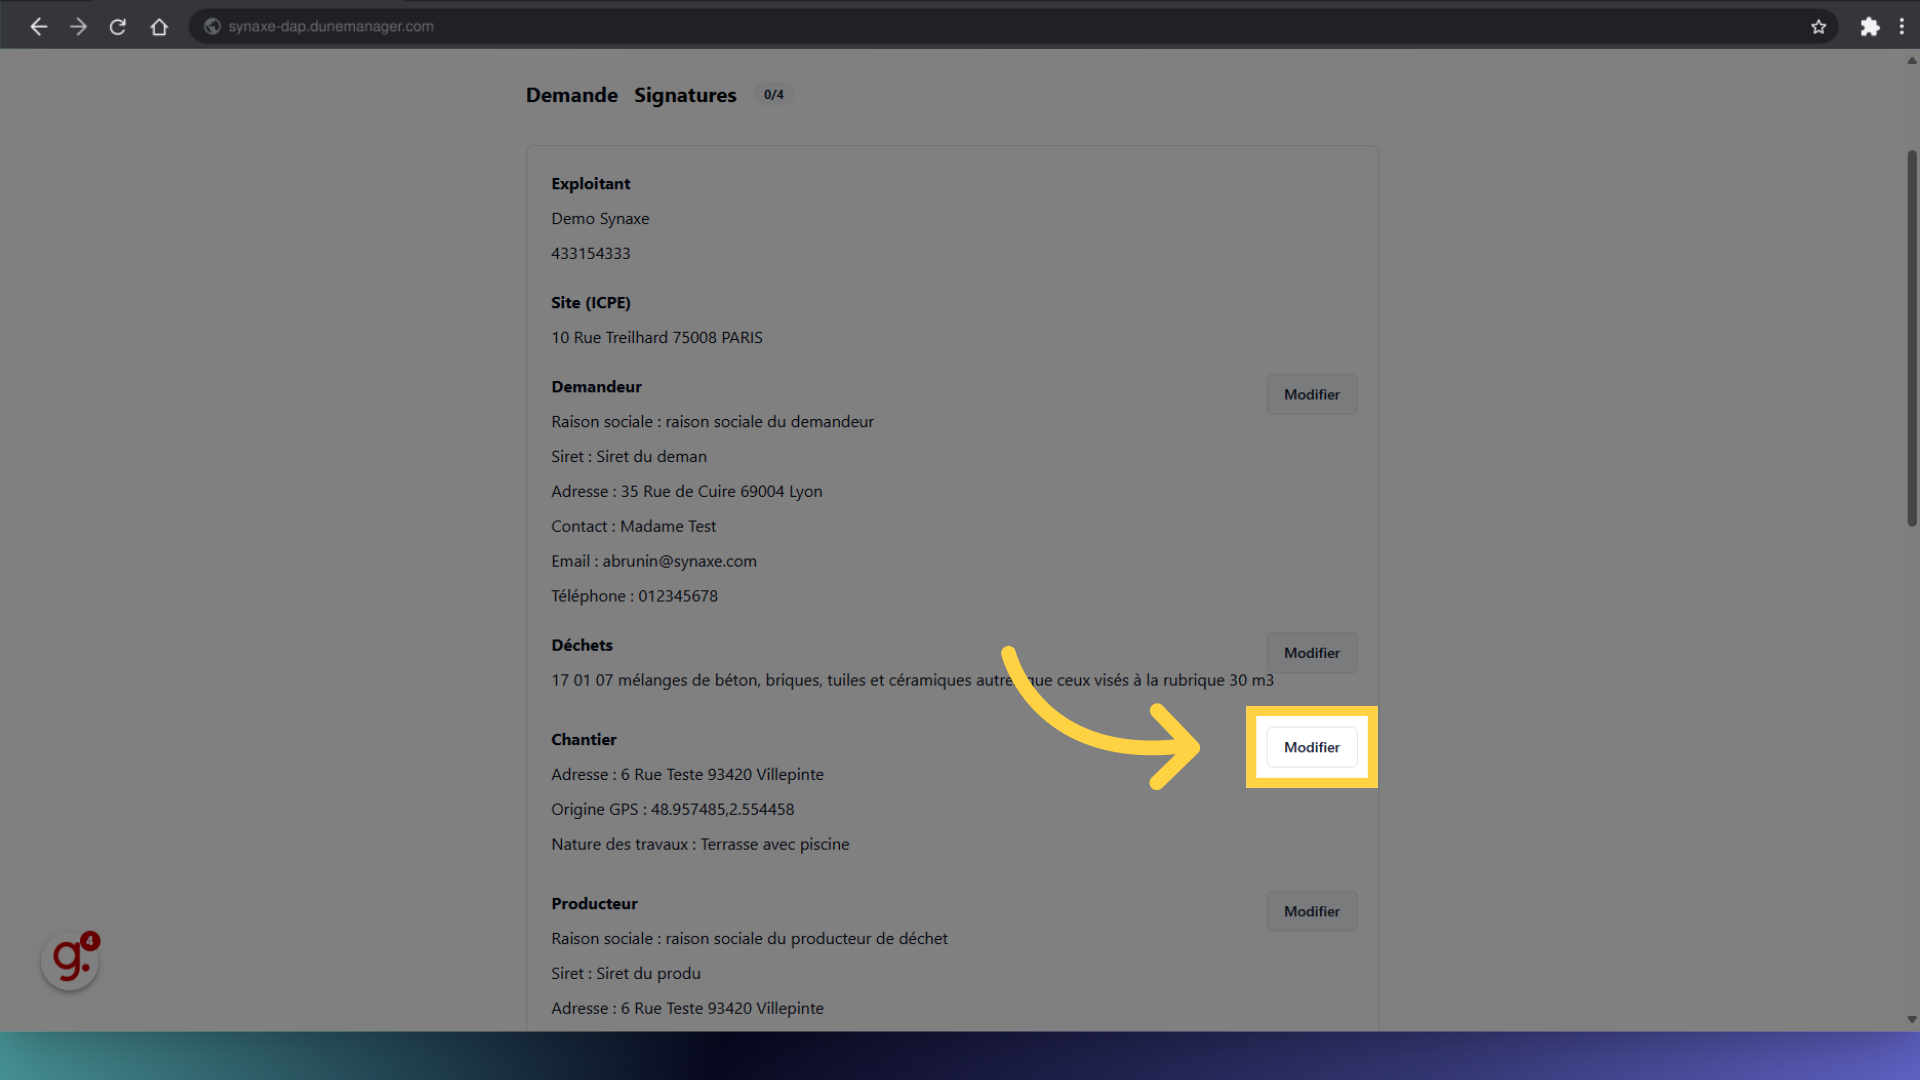The image size is (1920, 1080).
Task: Open the browser three-dot menu
Action: (1902, 27)
